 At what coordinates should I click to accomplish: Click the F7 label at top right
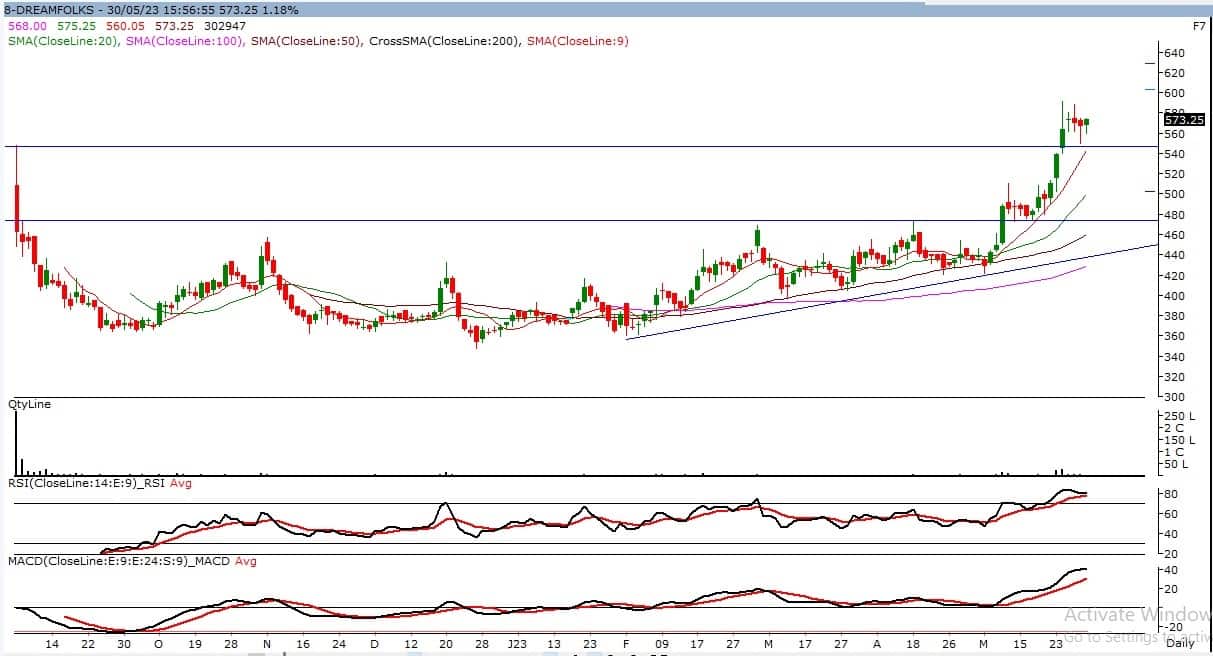click(1199, 25)
